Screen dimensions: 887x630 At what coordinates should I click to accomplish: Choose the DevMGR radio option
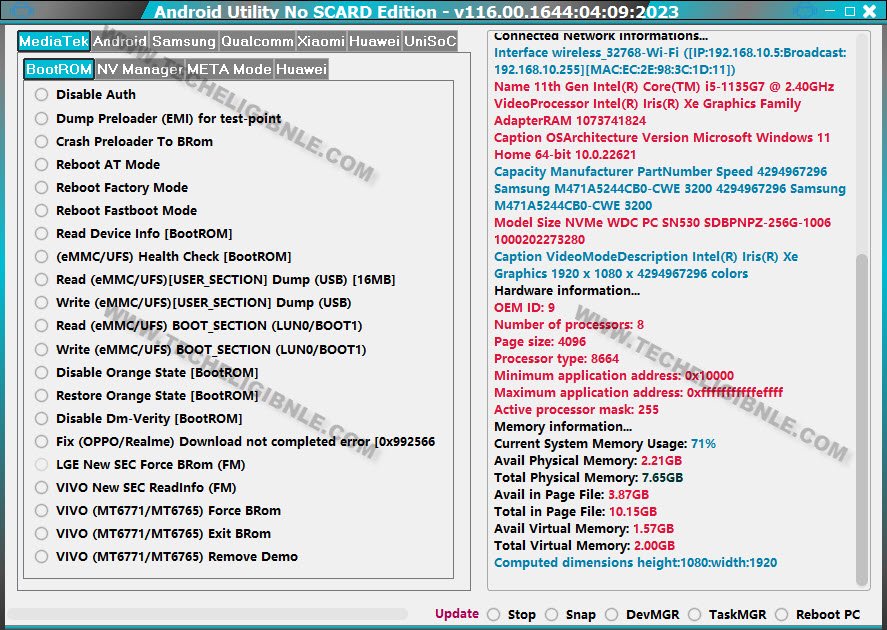612,615
